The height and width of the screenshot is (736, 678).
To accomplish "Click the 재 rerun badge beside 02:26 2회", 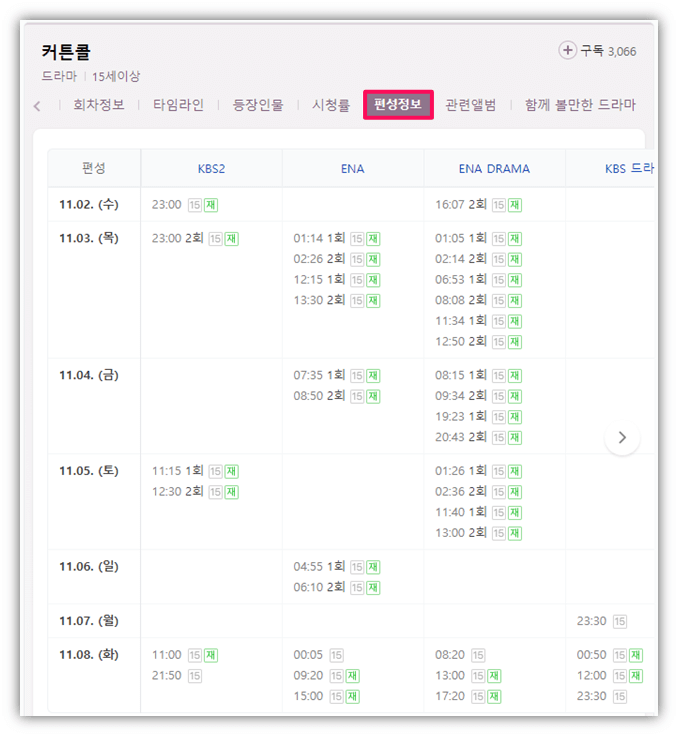I will click(x=373, y=260).
